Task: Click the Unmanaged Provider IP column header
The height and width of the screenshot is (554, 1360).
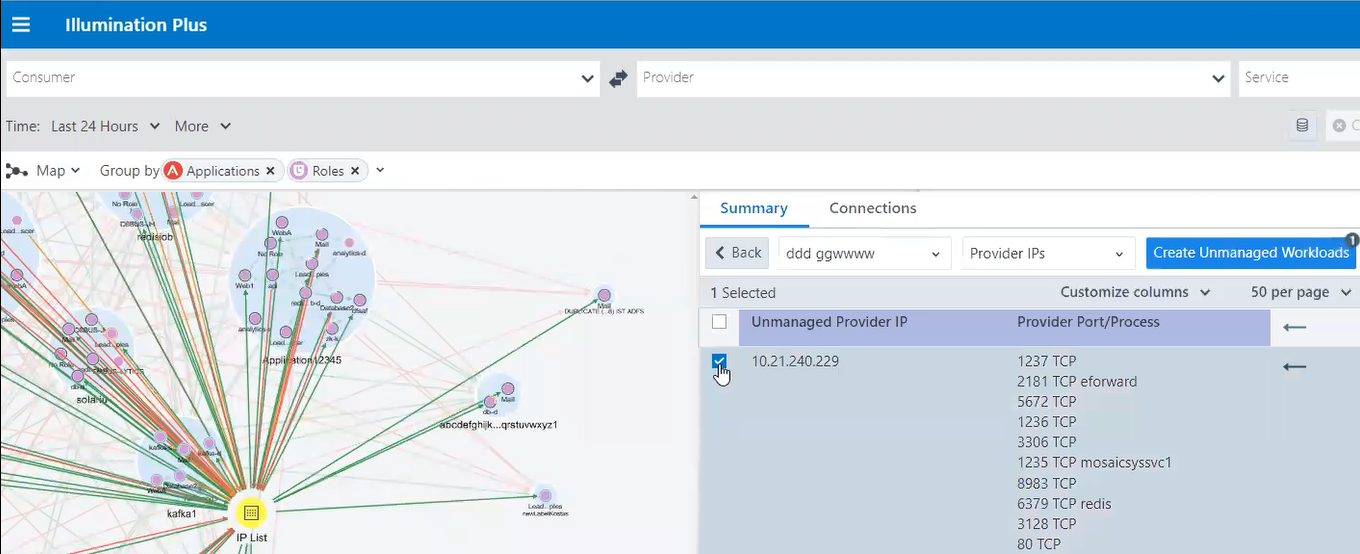Action: pos(831,322)
